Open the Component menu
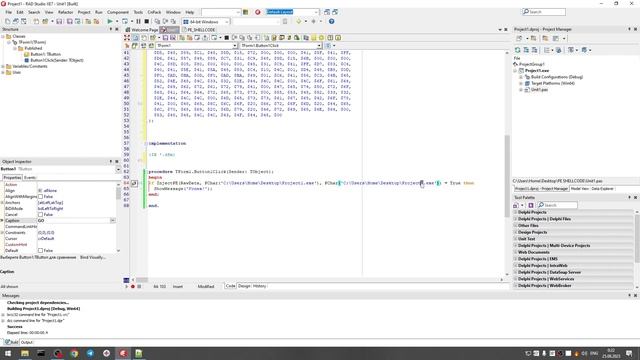Viewport: 640px width, 360px height. 118,12
